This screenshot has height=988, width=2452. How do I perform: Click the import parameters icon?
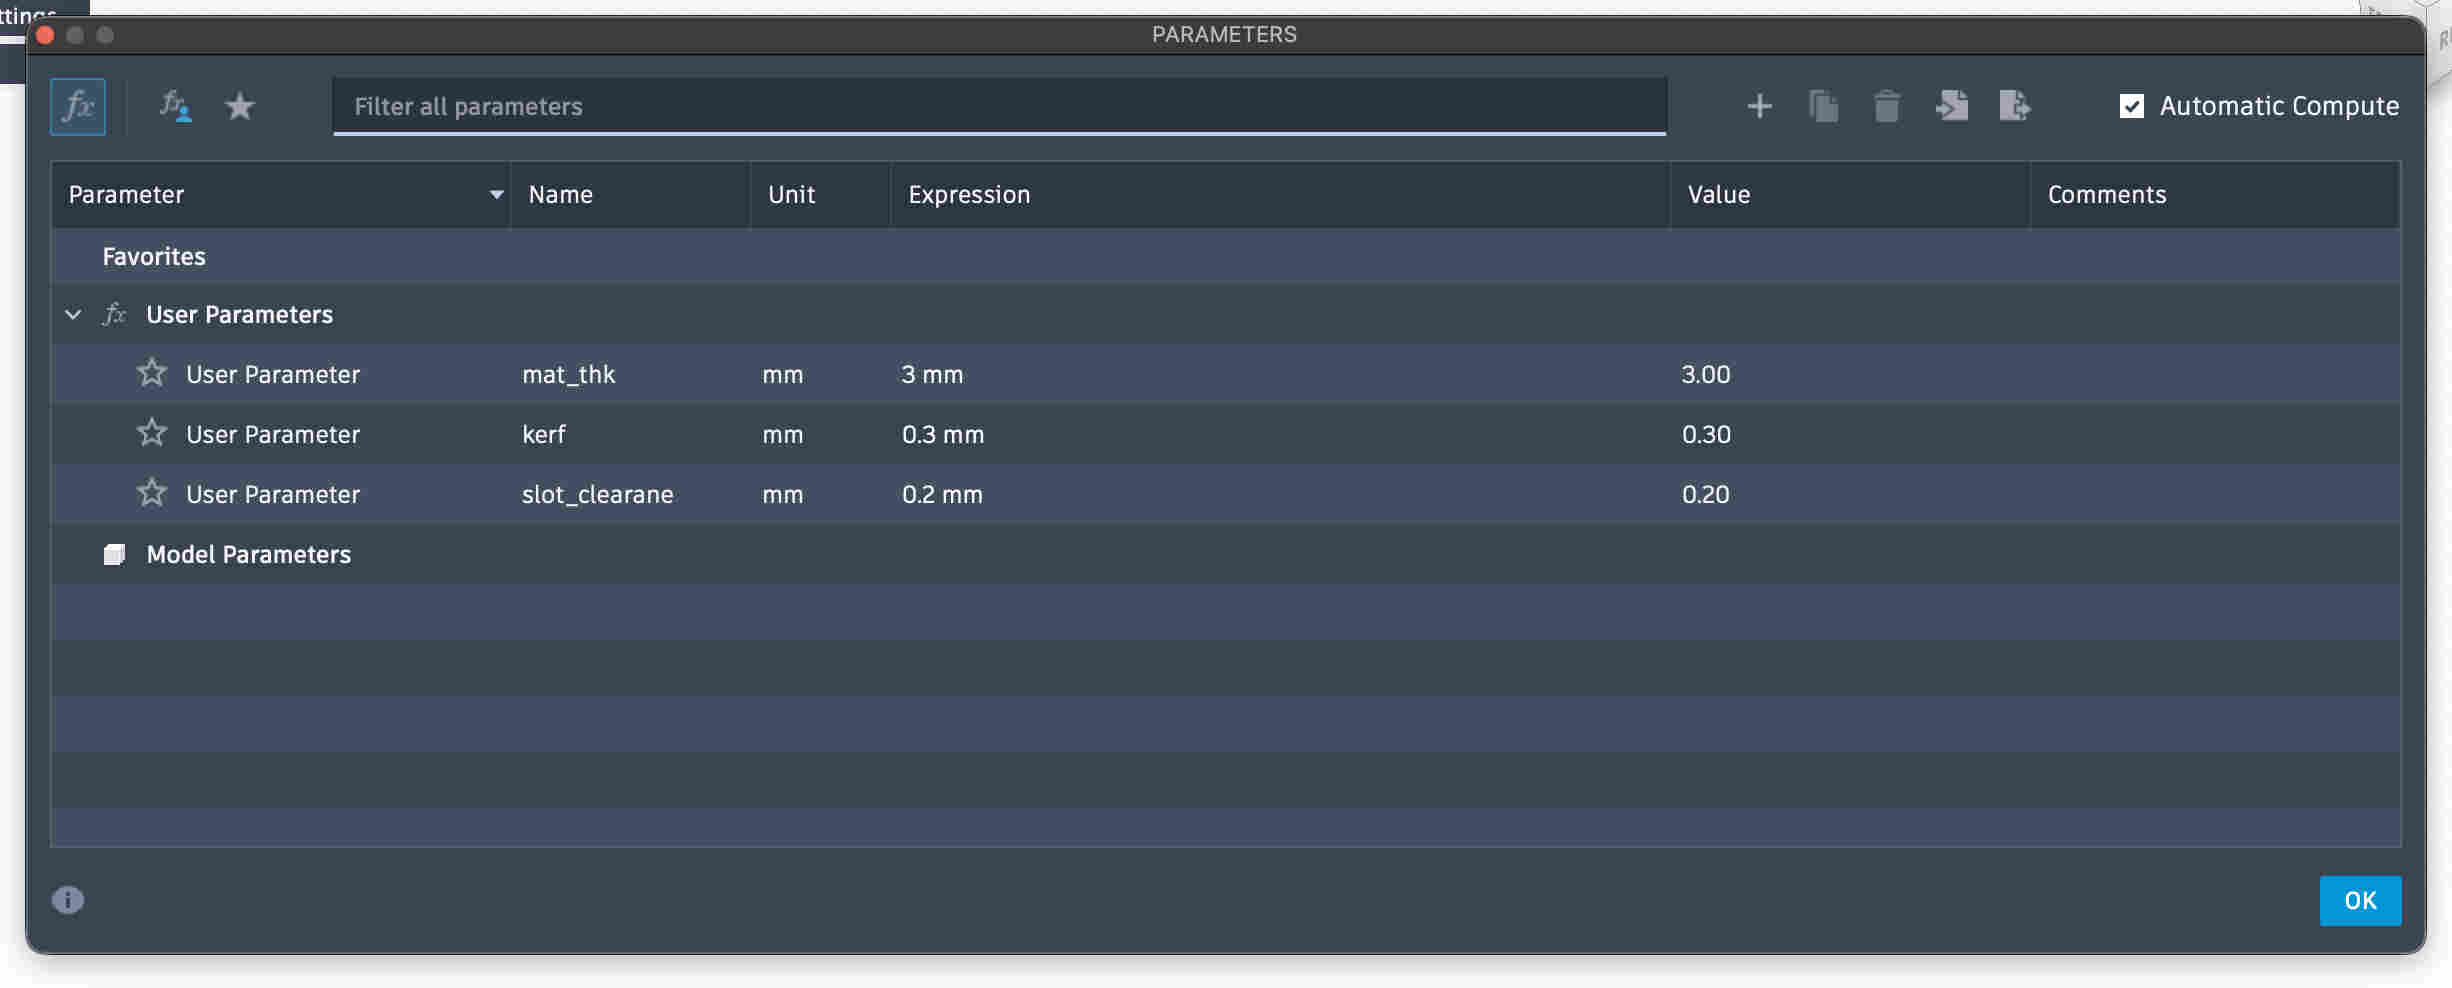coord(1951,106)
